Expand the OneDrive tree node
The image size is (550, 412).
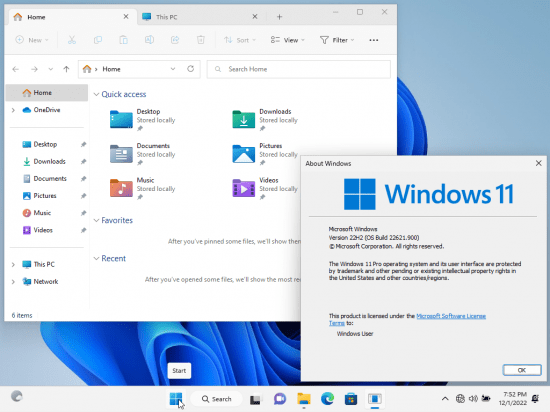(13, 110)
